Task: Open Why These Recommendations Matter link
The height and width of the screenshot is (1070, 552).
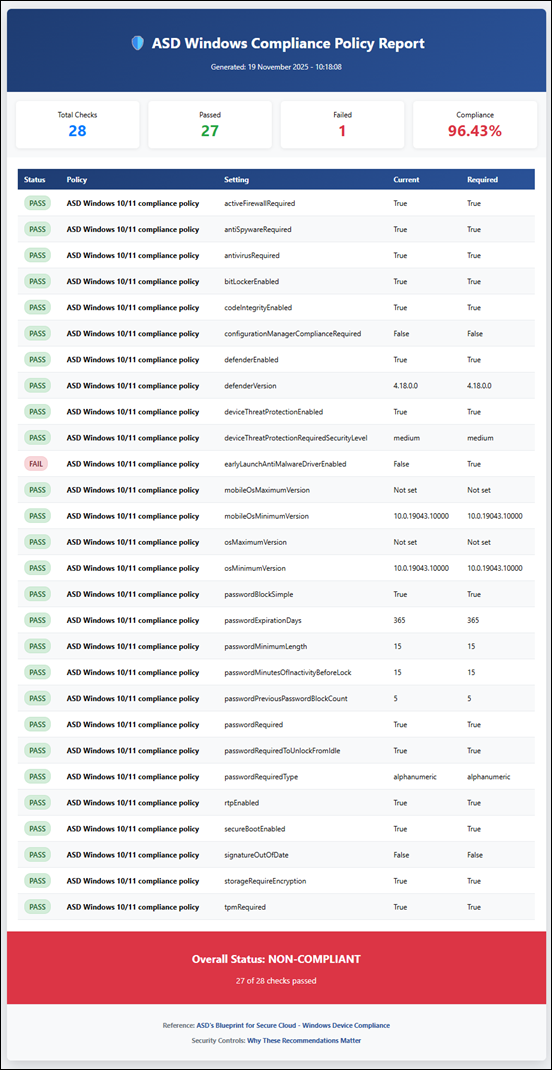Action: click(304, 1041)
